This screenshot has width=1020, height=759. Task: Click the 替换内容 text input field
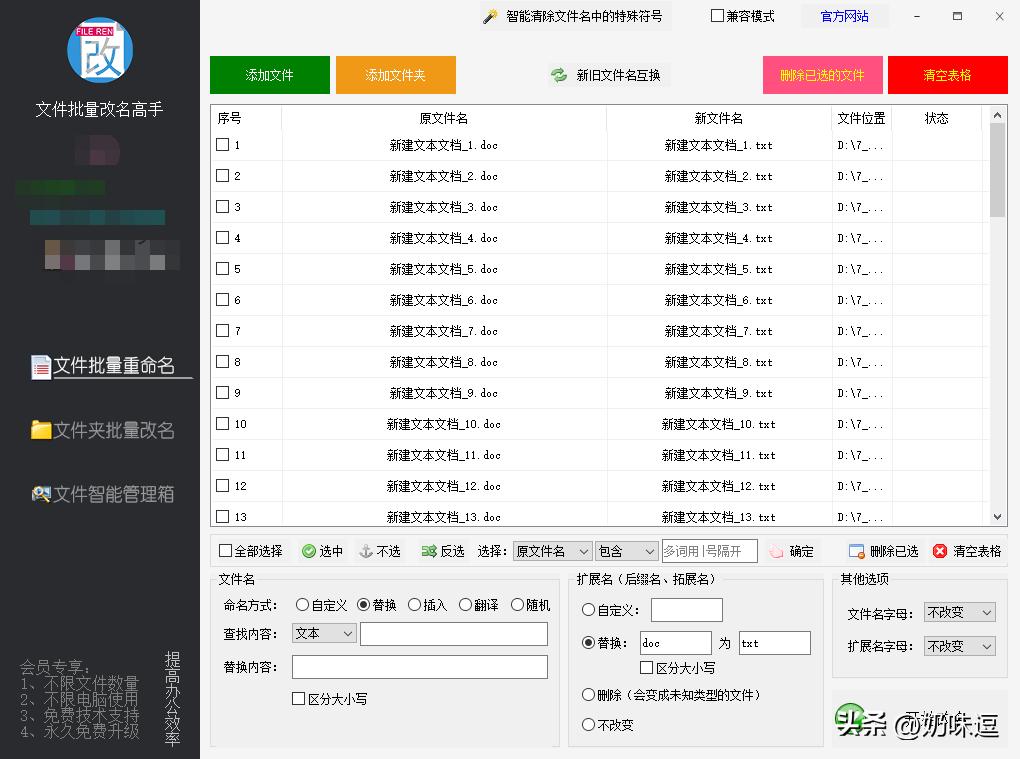coord(420,667)
